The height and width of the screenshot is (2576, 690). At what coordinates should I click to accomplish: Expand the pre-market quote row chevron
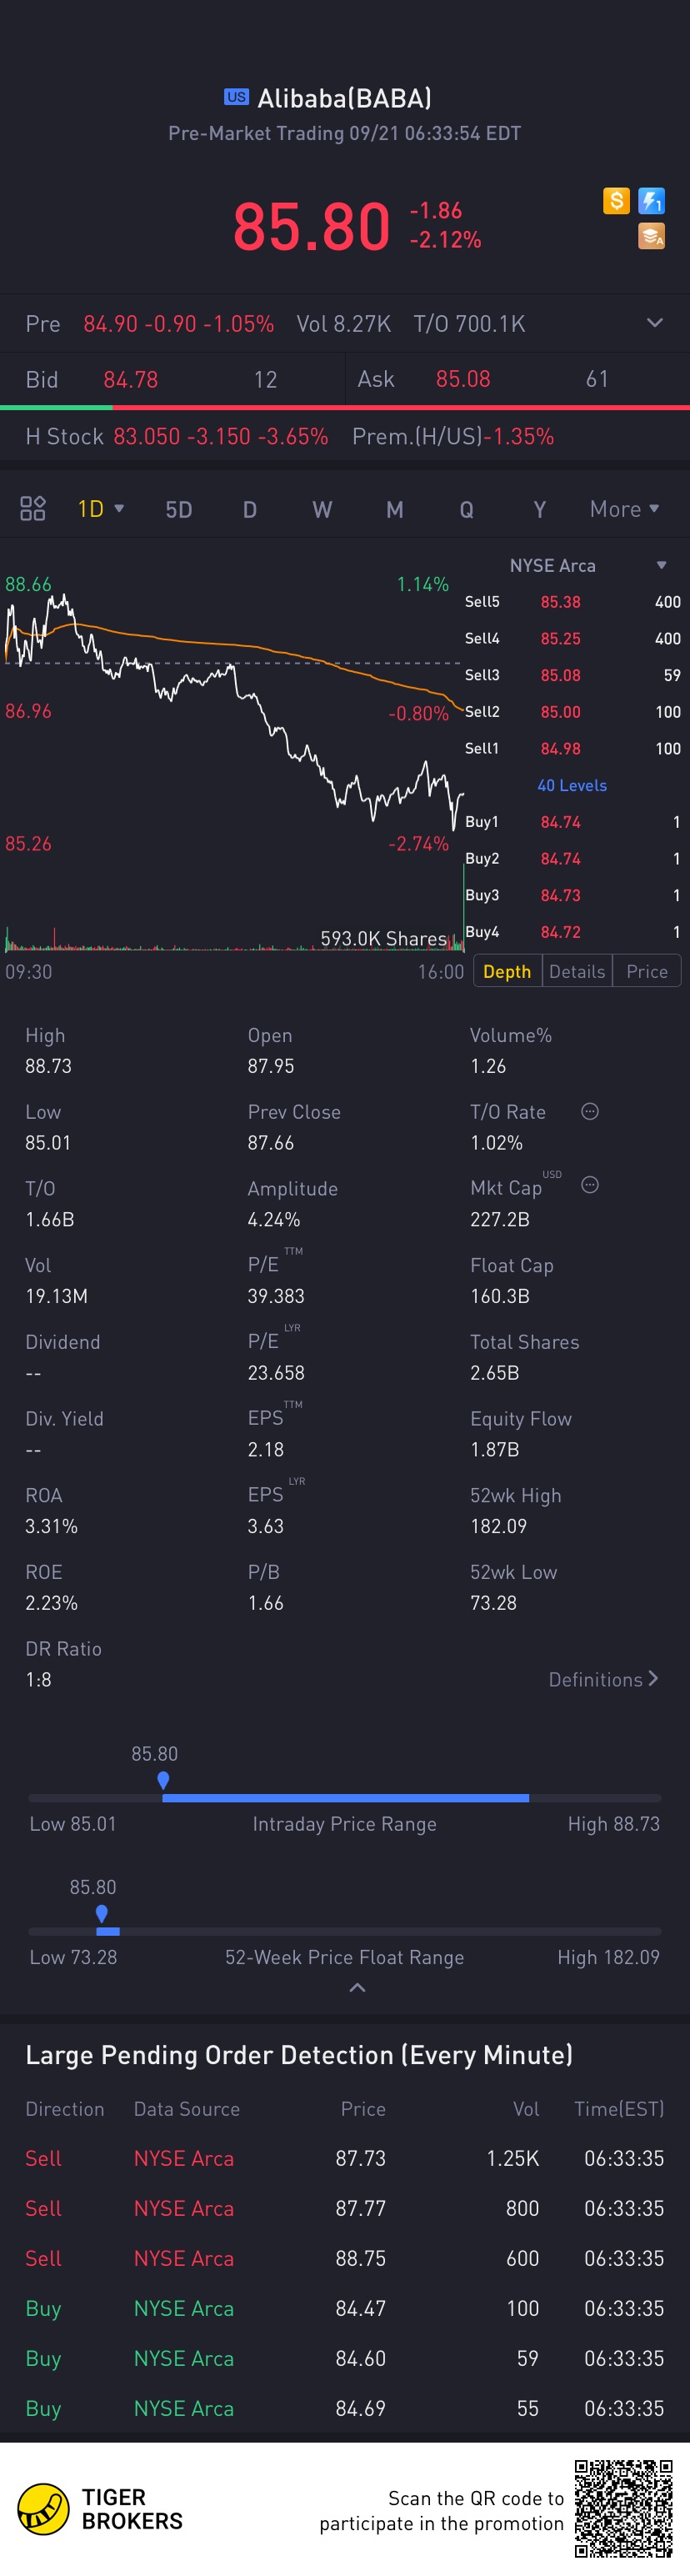(654, 323)
